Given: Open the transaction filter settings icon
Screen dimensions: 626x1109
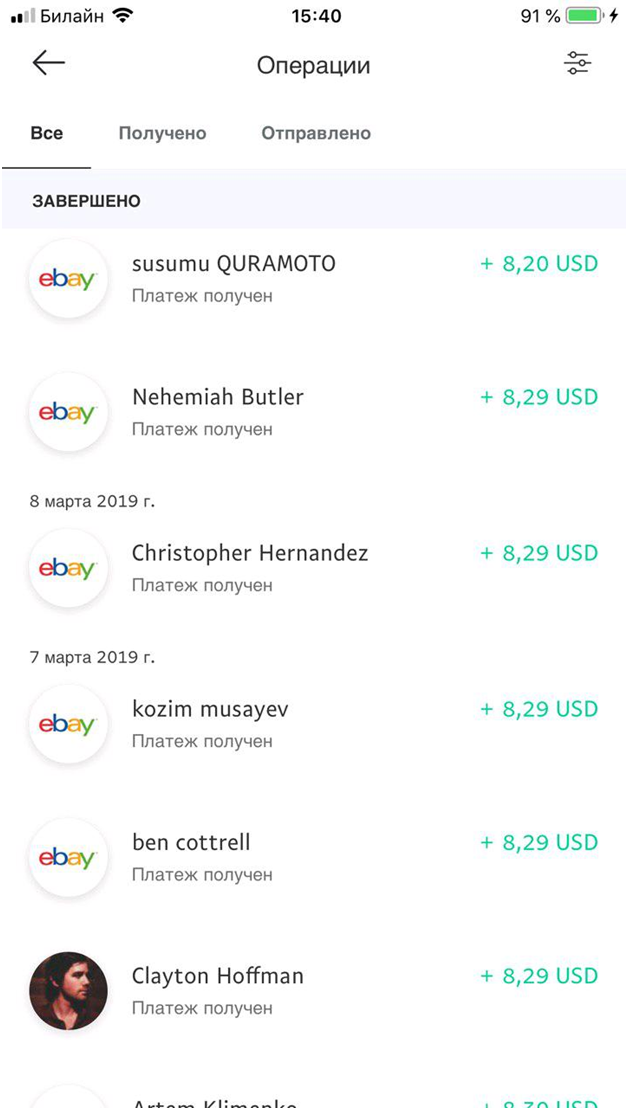Looking at the screenshot, I should pos(577,63).
